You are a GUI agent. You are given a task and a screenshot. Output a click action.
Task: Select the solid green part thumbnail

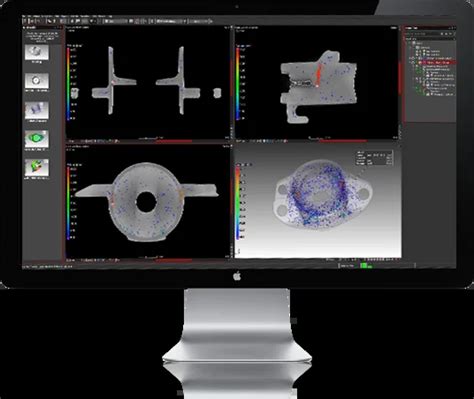(37, 139)
